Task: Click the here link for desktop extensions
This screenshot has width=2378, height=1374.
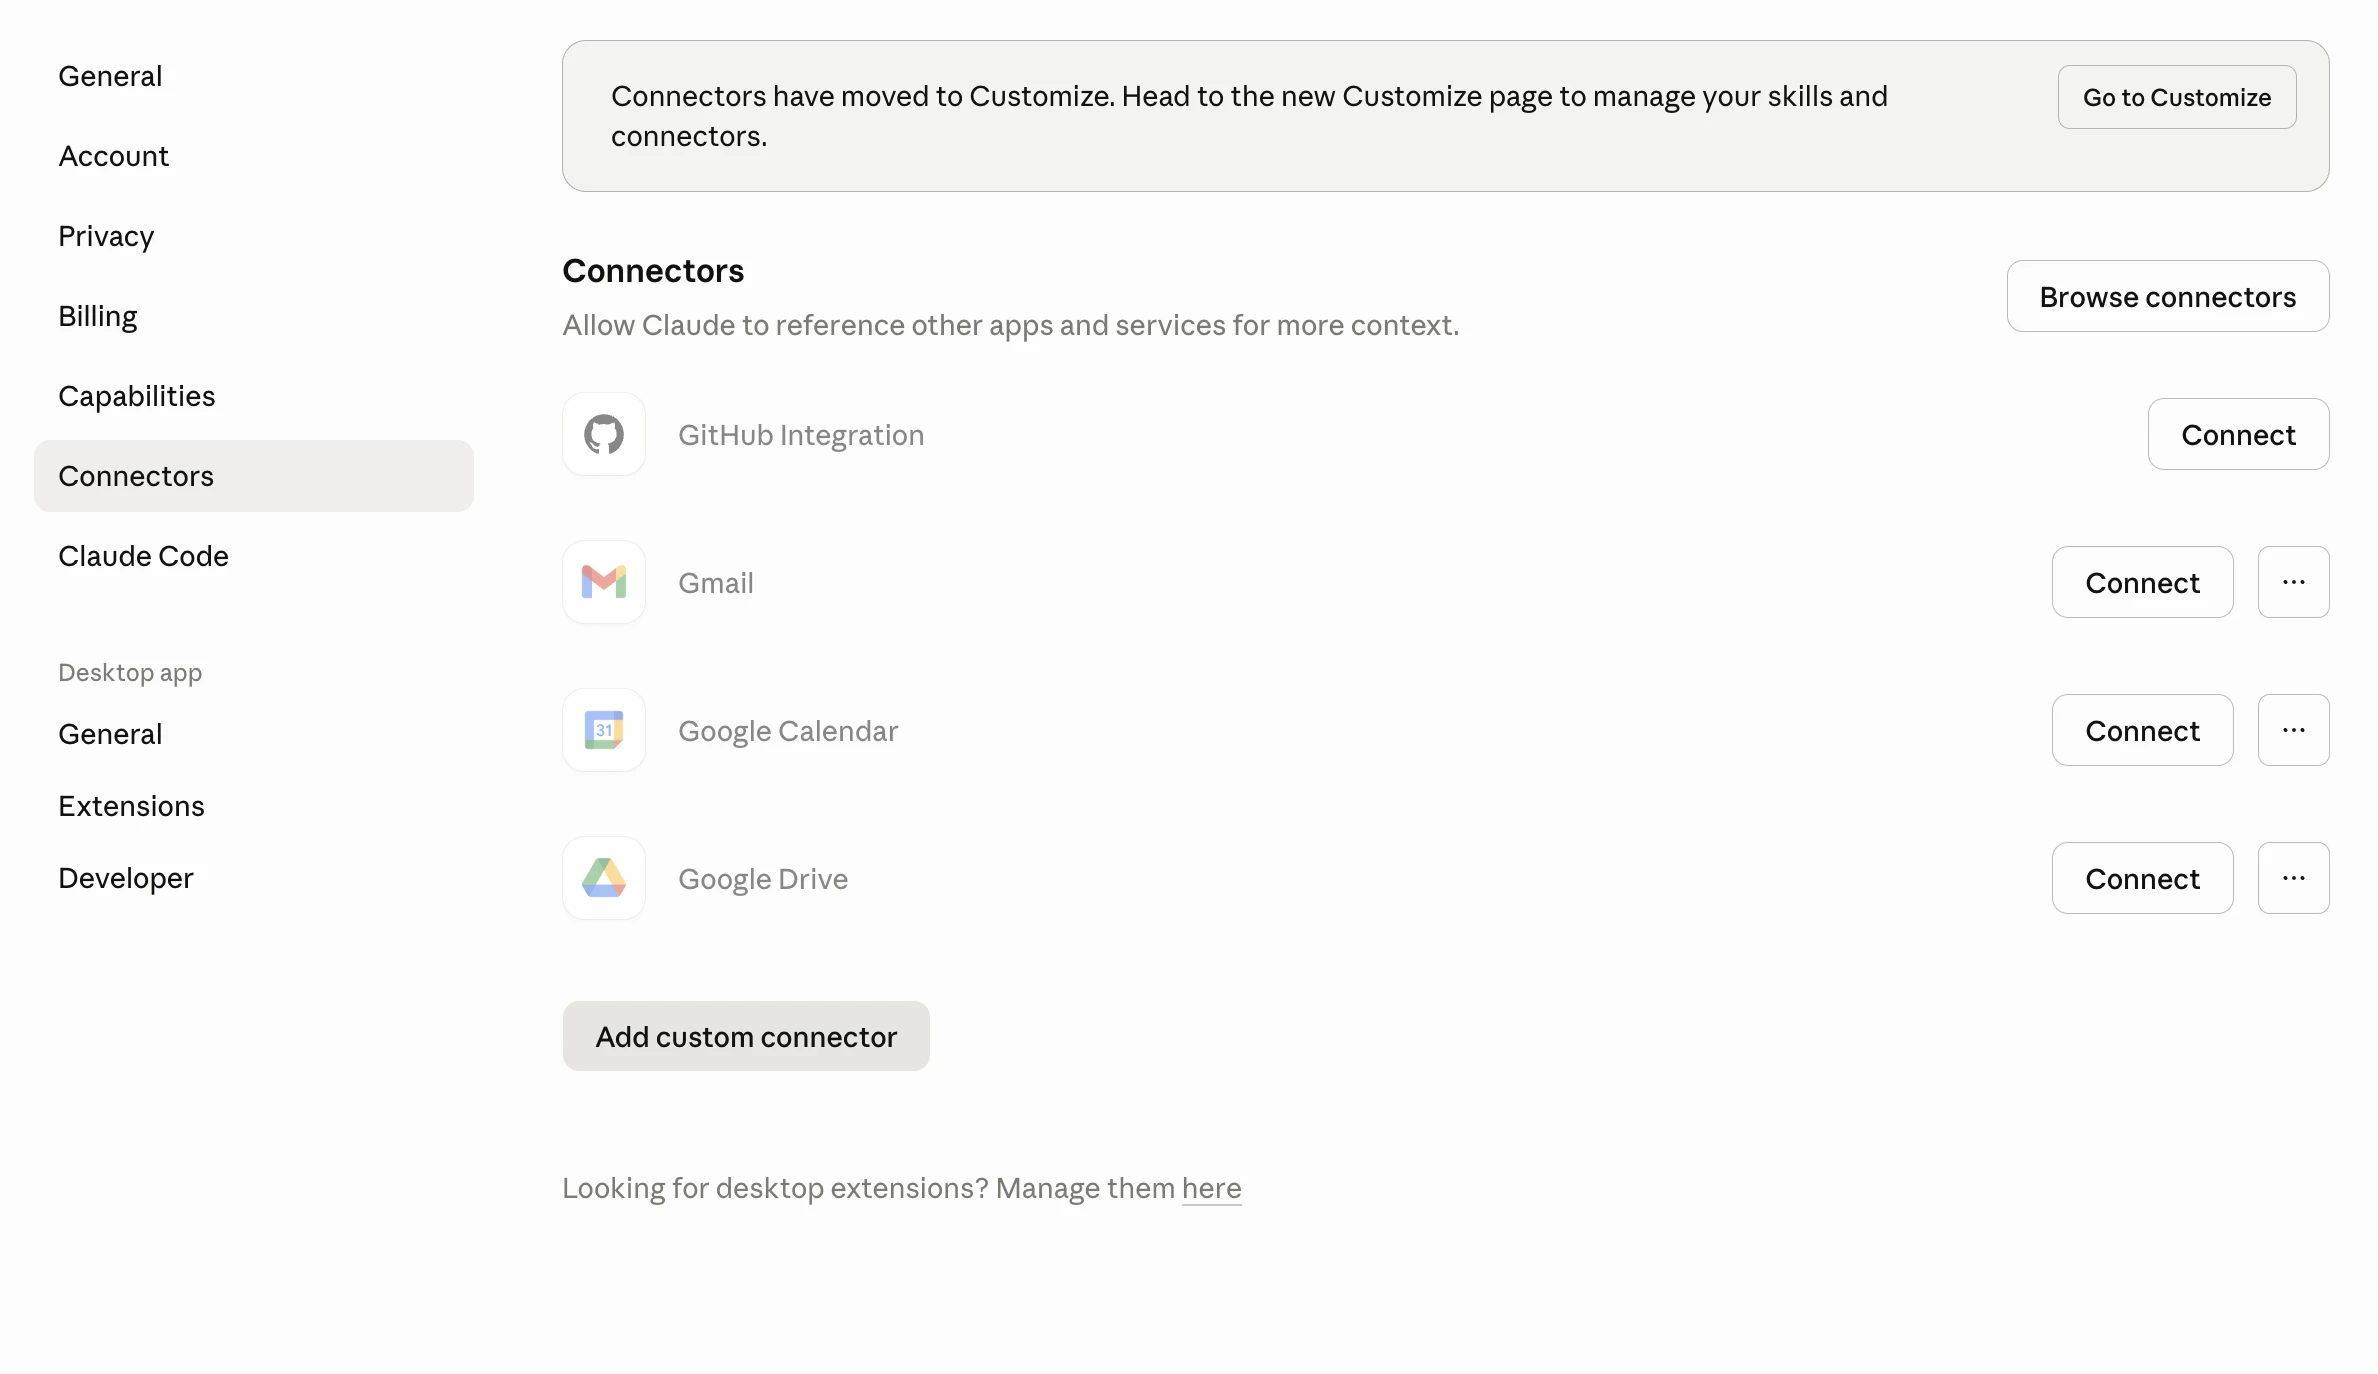Action: (x=1211, y=1188)
